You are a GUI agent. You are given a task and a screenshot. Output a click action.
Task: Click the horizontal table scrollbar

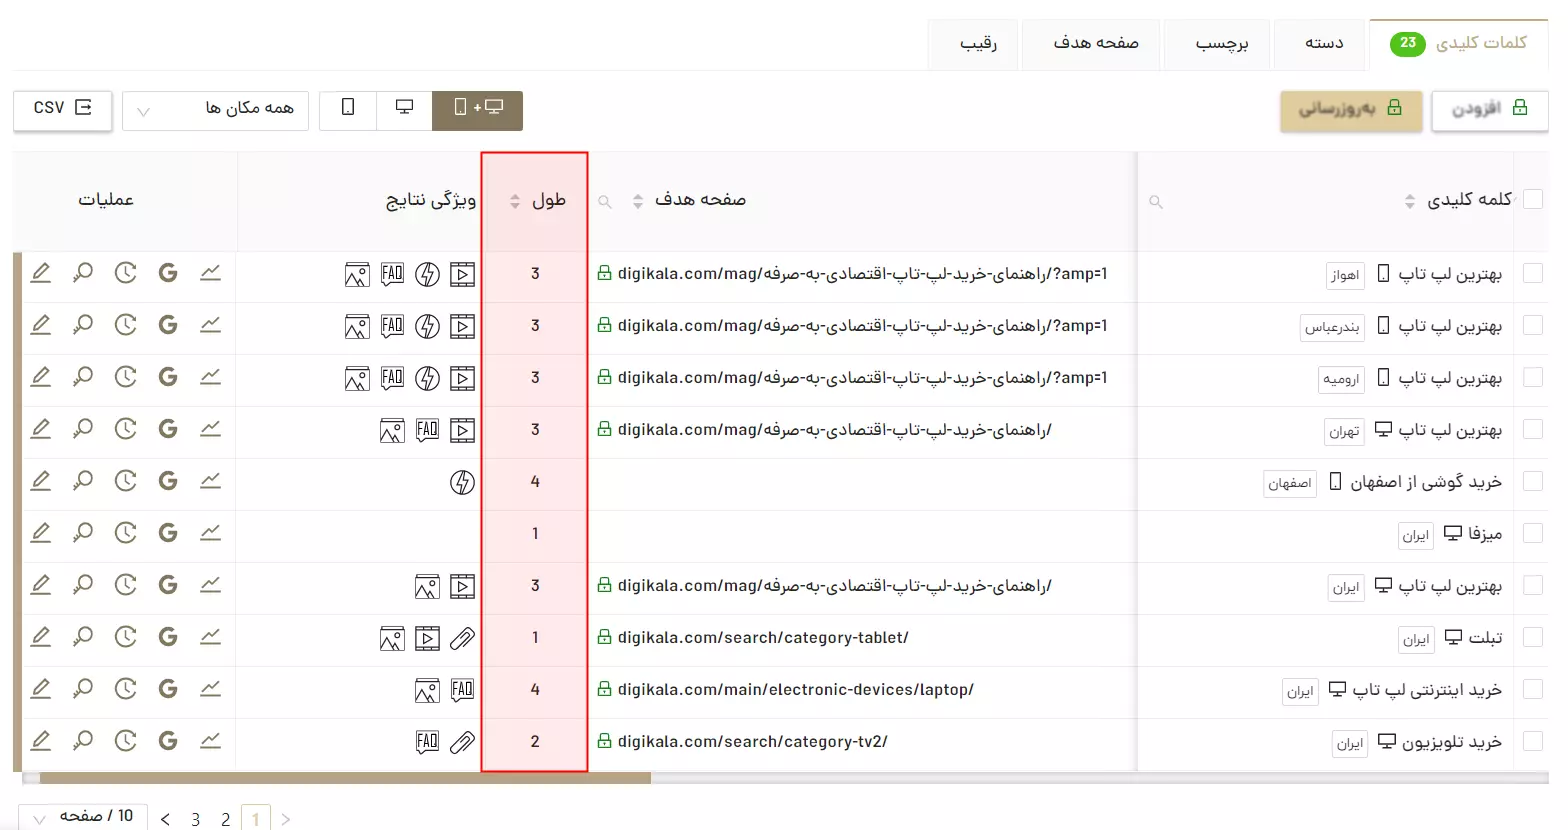coord(345,777)
